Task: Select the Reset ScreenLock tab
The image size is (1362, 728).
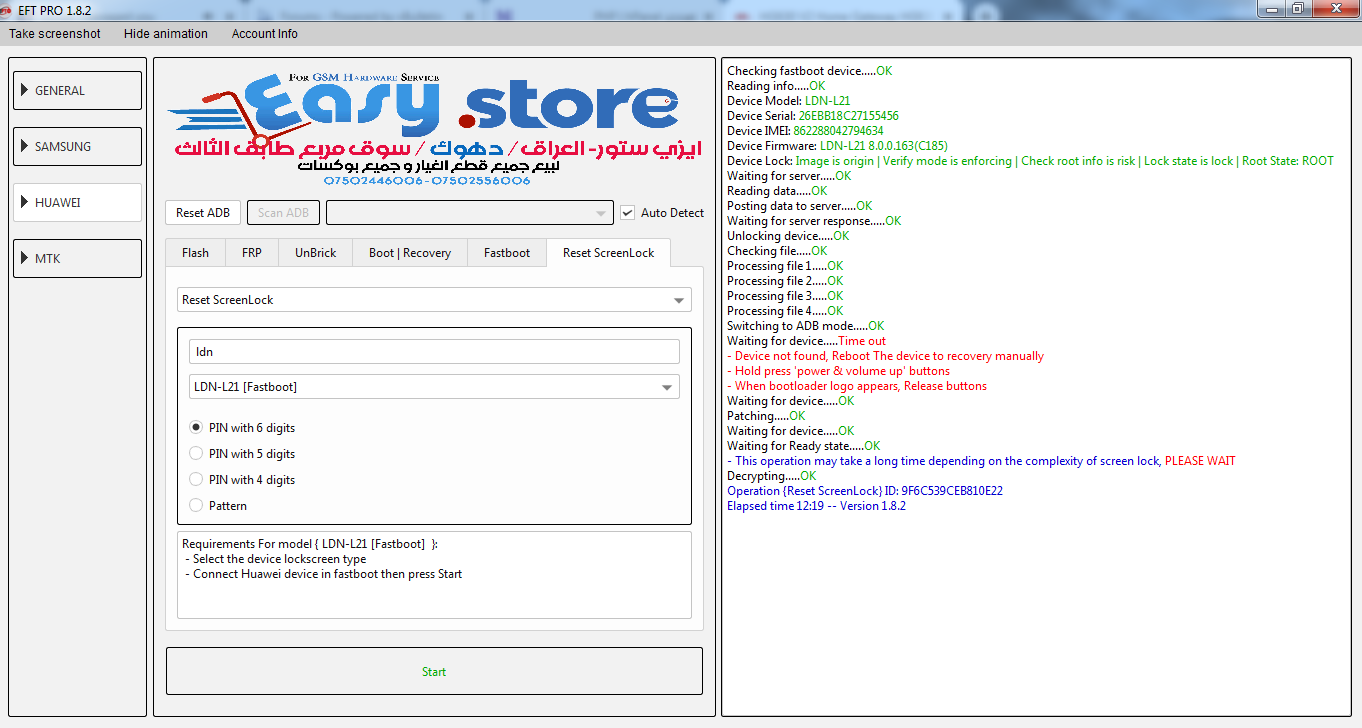Action: 609,253
